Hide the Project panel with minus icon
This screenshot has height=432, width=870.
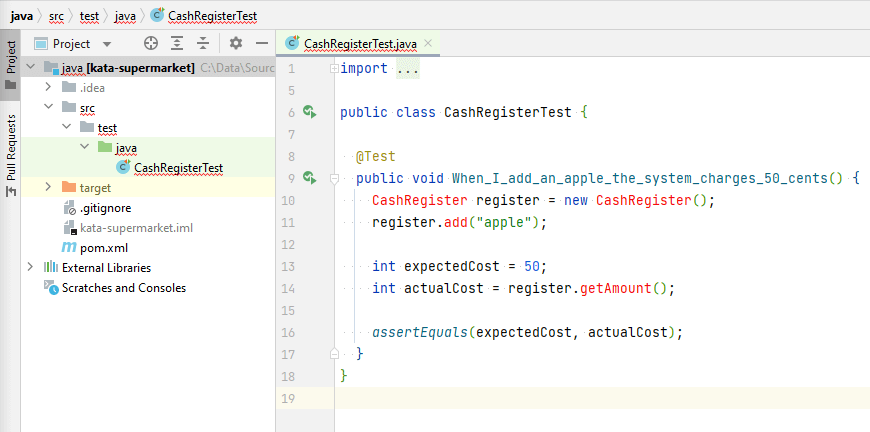point(261,43)
